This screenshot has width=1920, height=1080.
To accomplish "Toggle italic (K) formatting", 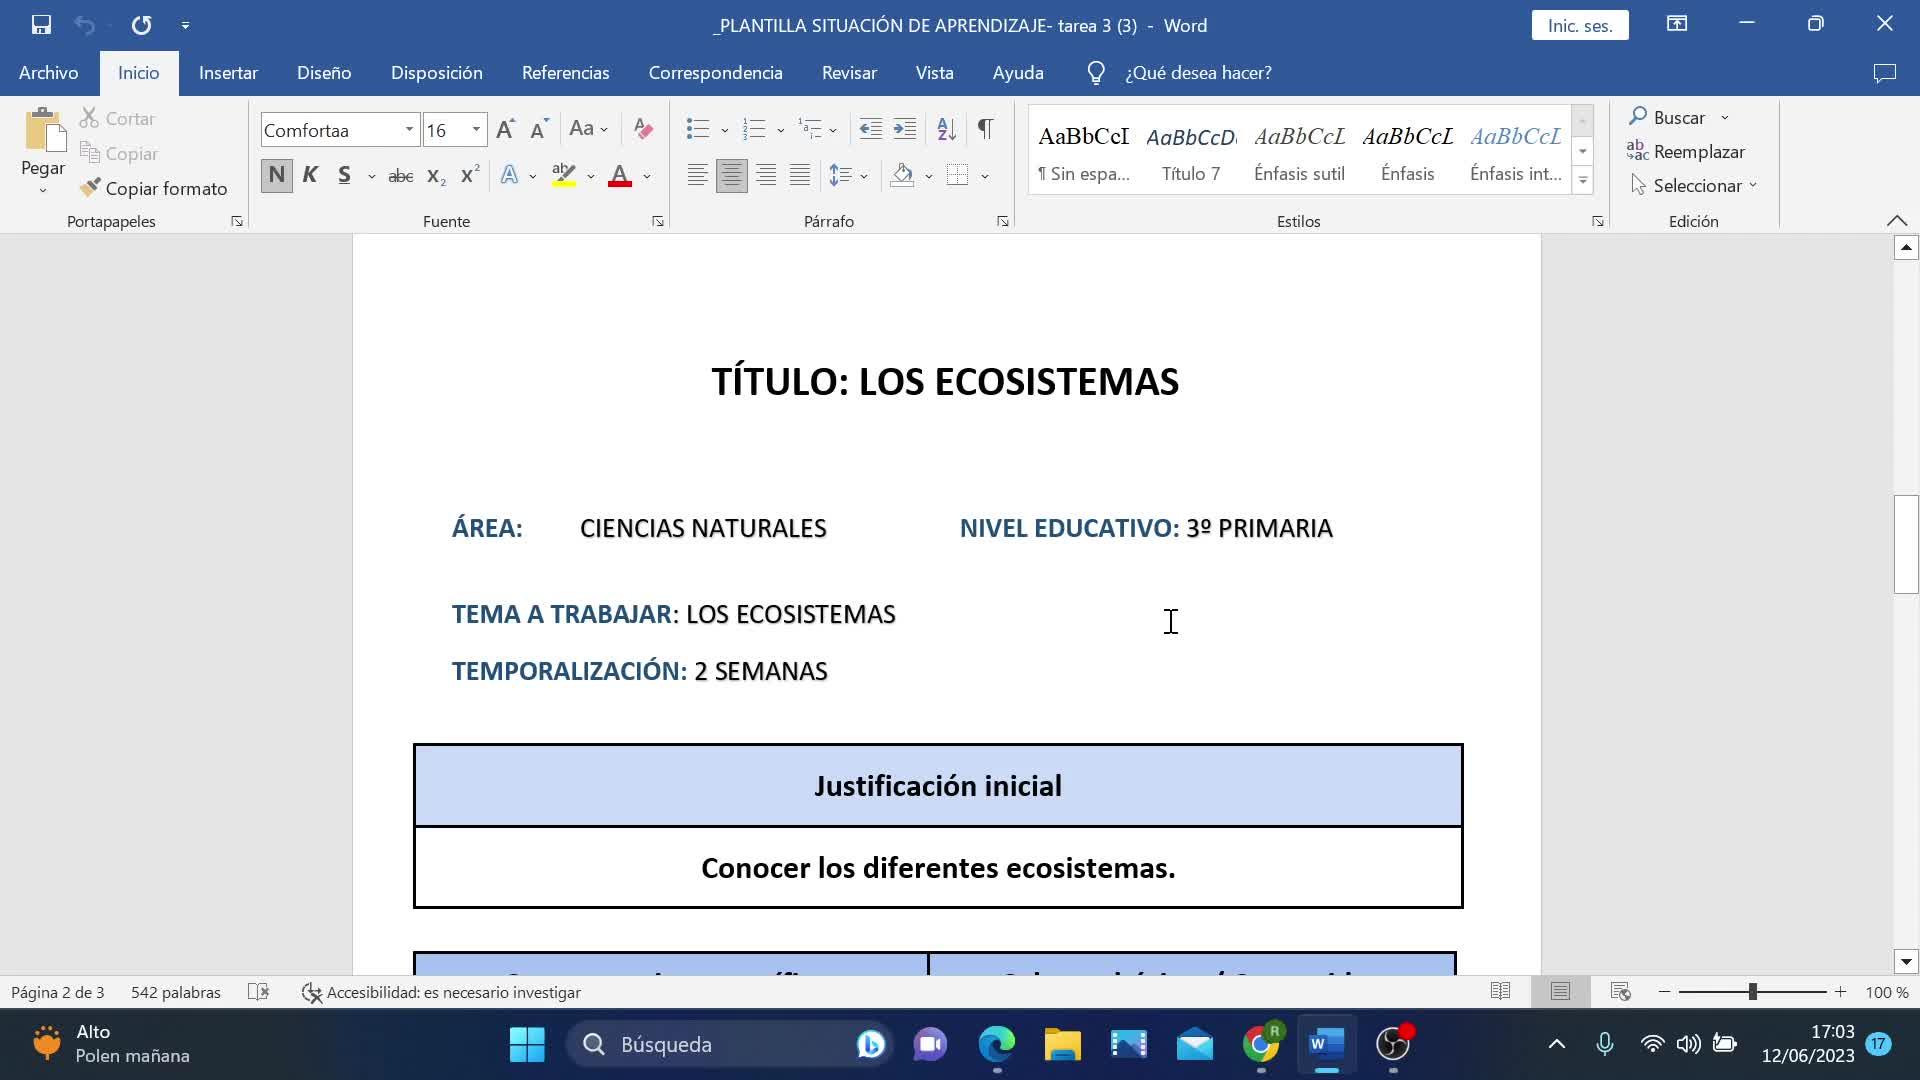I will [310, 176].
